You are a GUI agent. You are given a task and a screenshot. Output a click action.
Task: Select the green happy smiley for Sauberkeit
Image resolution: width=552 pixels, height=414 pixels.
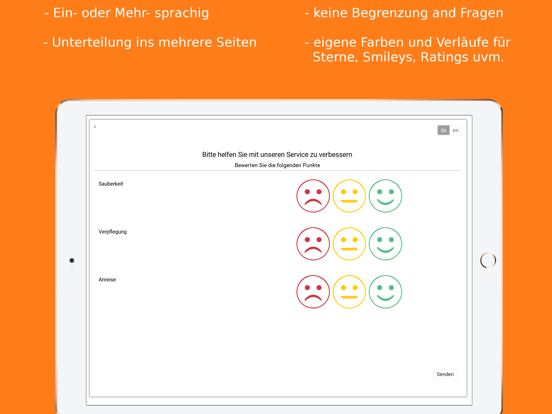[385, 196]
